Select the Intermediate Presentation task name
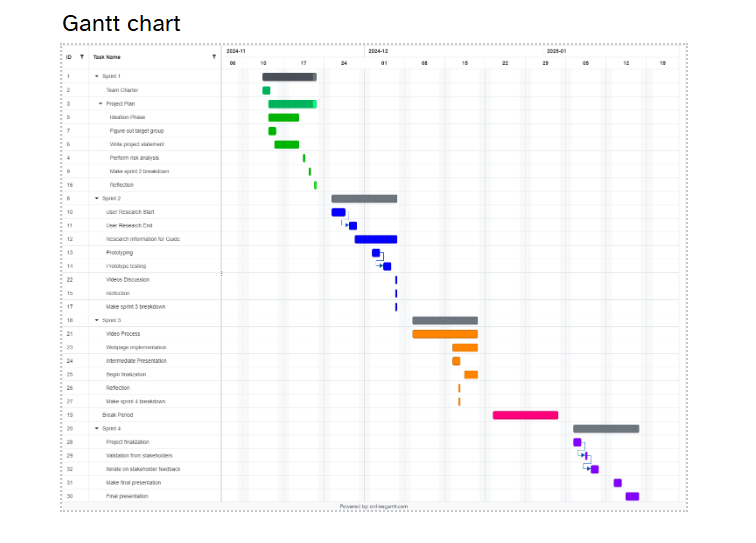Viewport: 756px width, 543px height. 136,361
